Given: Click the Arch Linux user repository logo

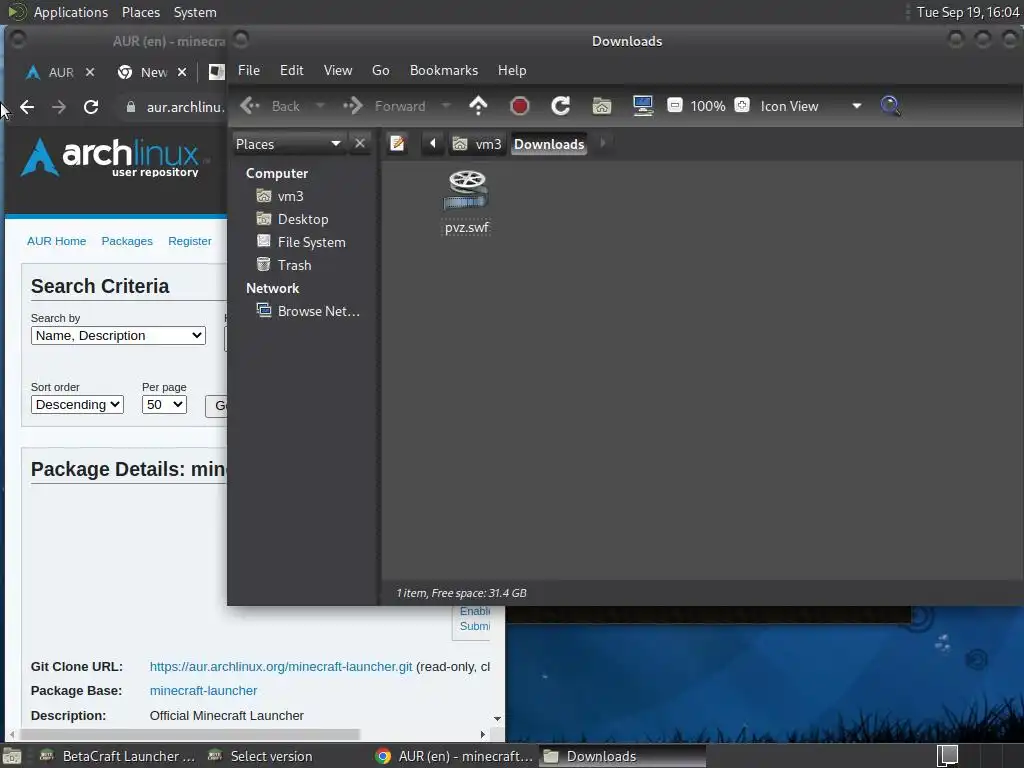Looking at the screenshot, I should point(111,157).
